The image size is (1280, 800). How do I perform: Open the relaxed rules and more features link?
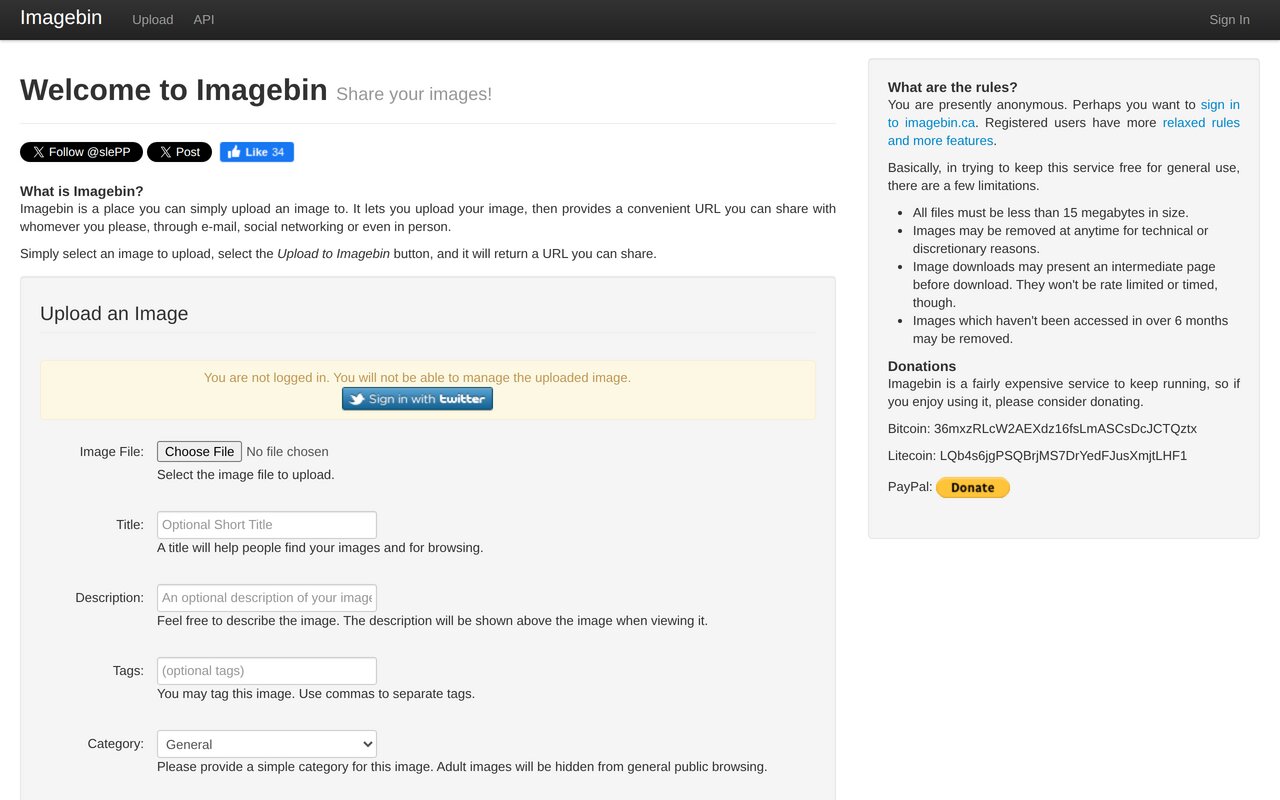pos(1201,122)
